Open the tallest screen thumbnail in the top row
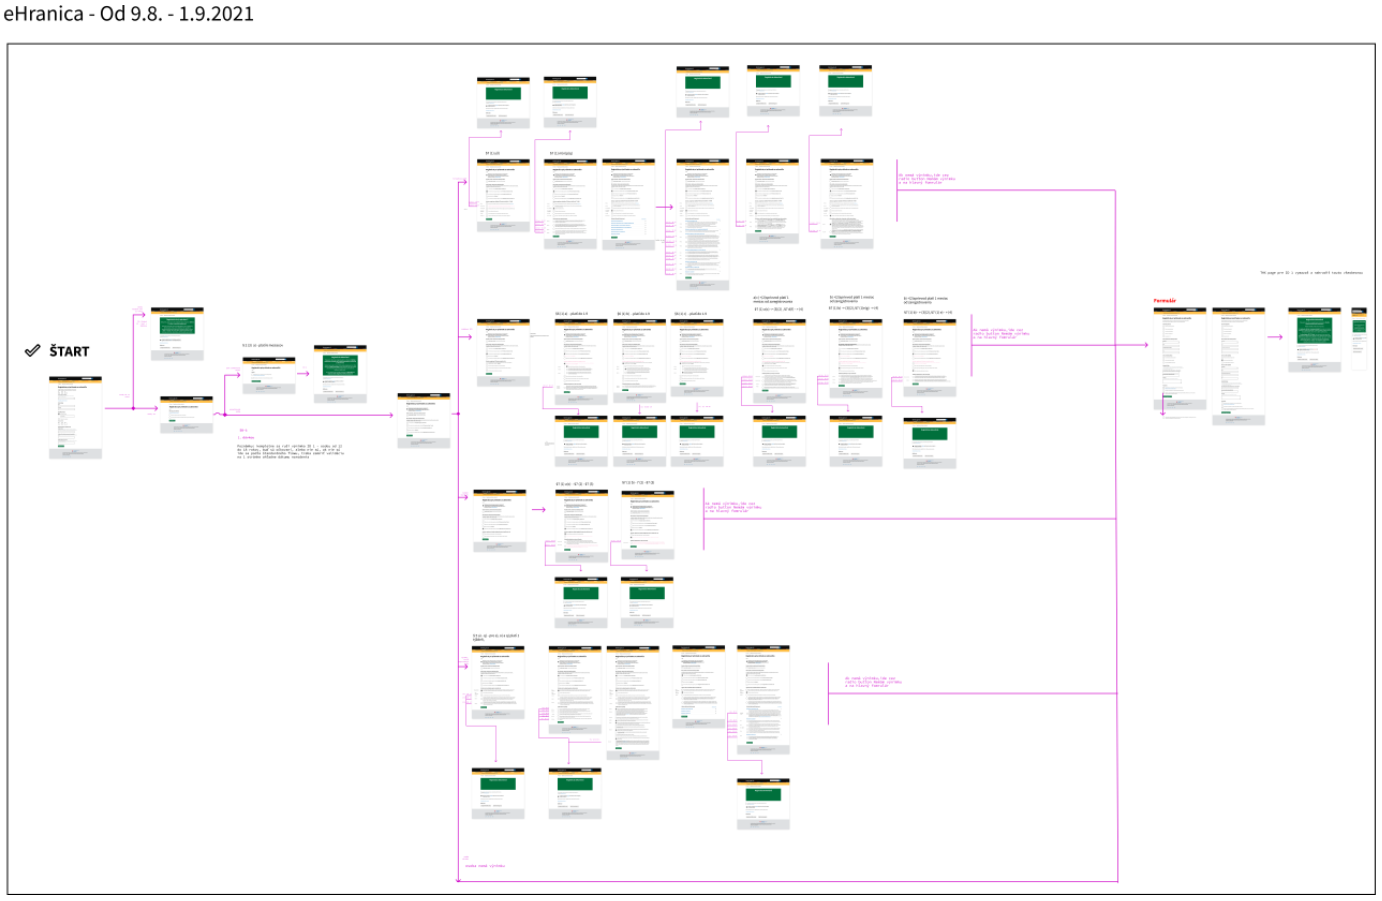The height and width of the screenshot is (901, 1382). tap(702, 224)
